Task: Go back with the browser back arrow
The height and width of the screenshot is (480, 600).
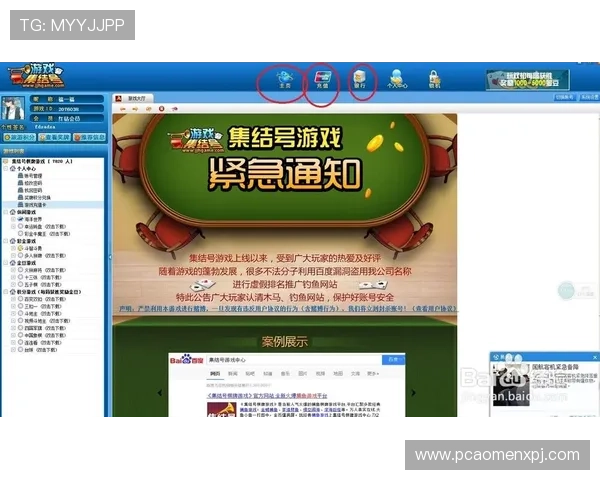Action: tap(123, 109)
